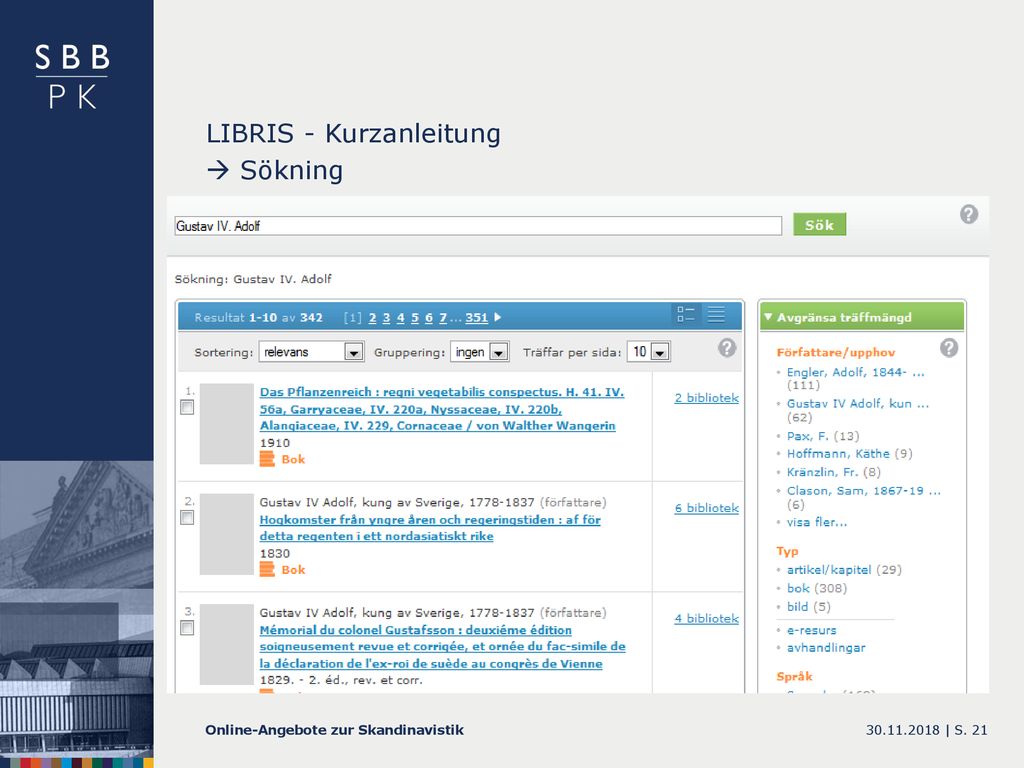This screenshot has height=768, width=1024.
Task: Switch to detailed list view icon
Action: [x=686, y=315]
